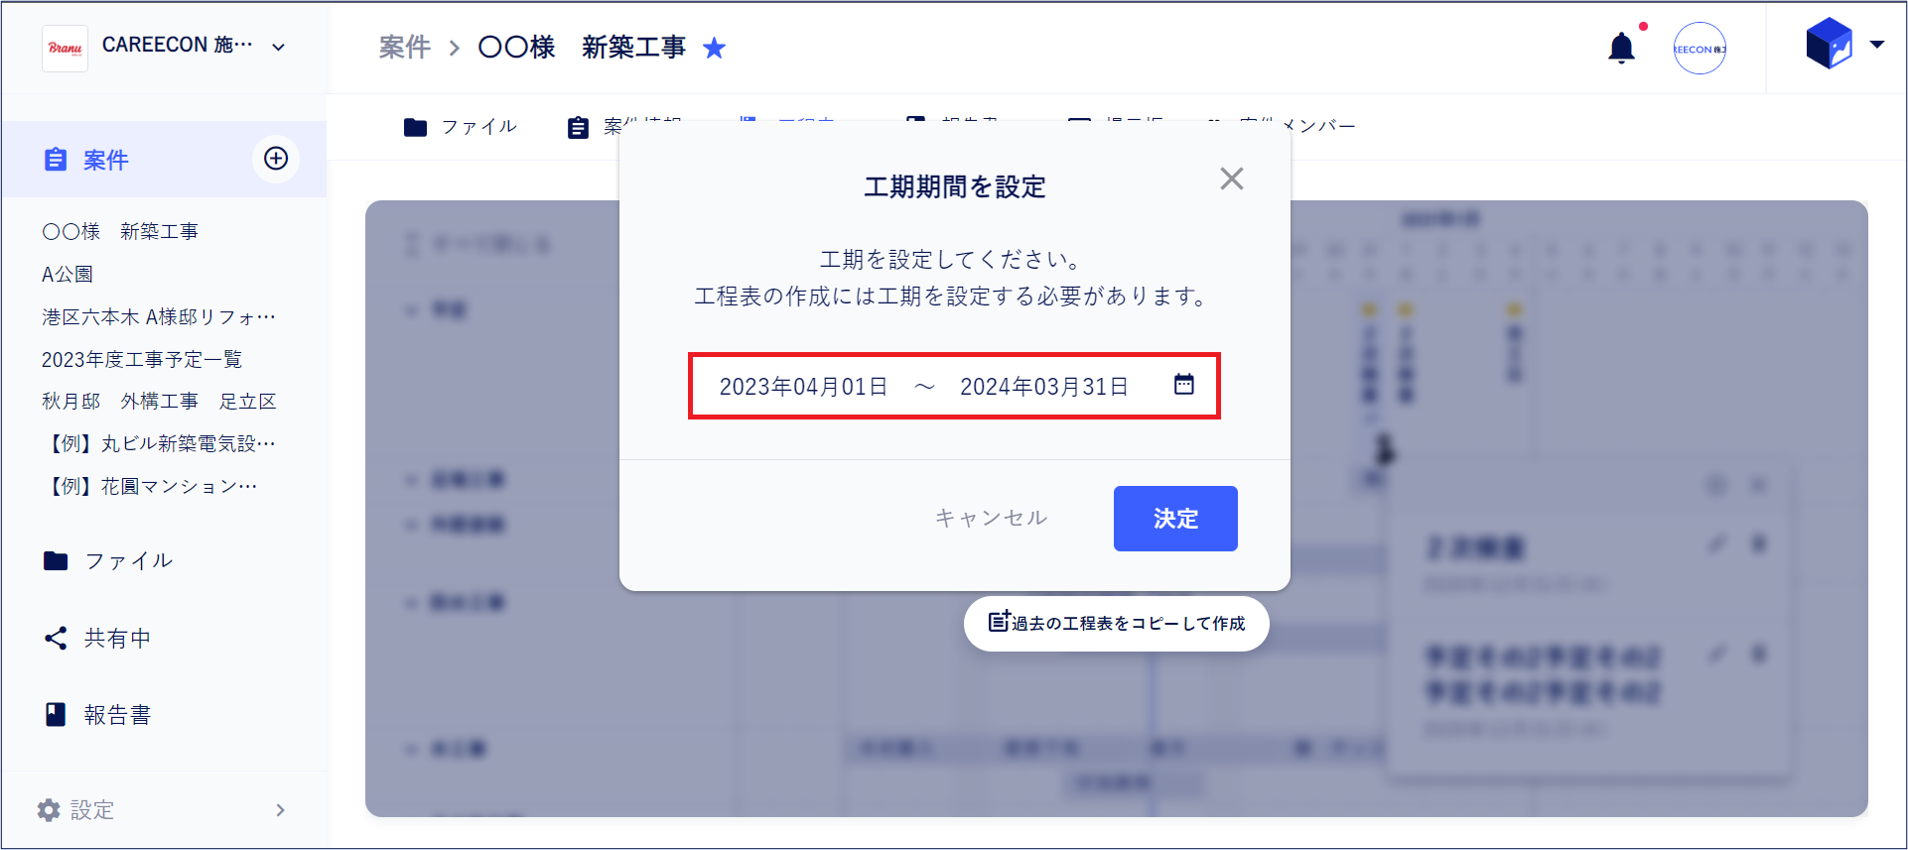Confirm with the 決定 button
Screen dimensions: 1908x850
pyautogui.click(x=1175, y=518)
